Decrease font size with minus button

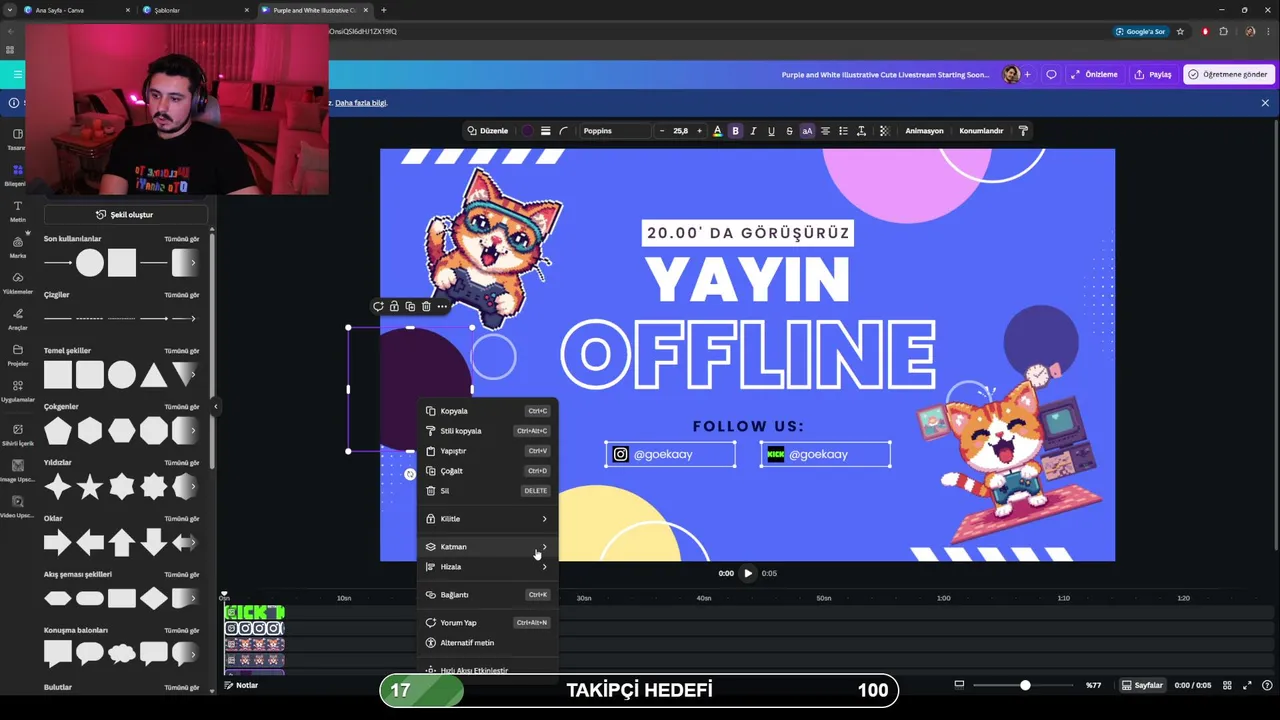pyautogui.click(x=661, y=131)
